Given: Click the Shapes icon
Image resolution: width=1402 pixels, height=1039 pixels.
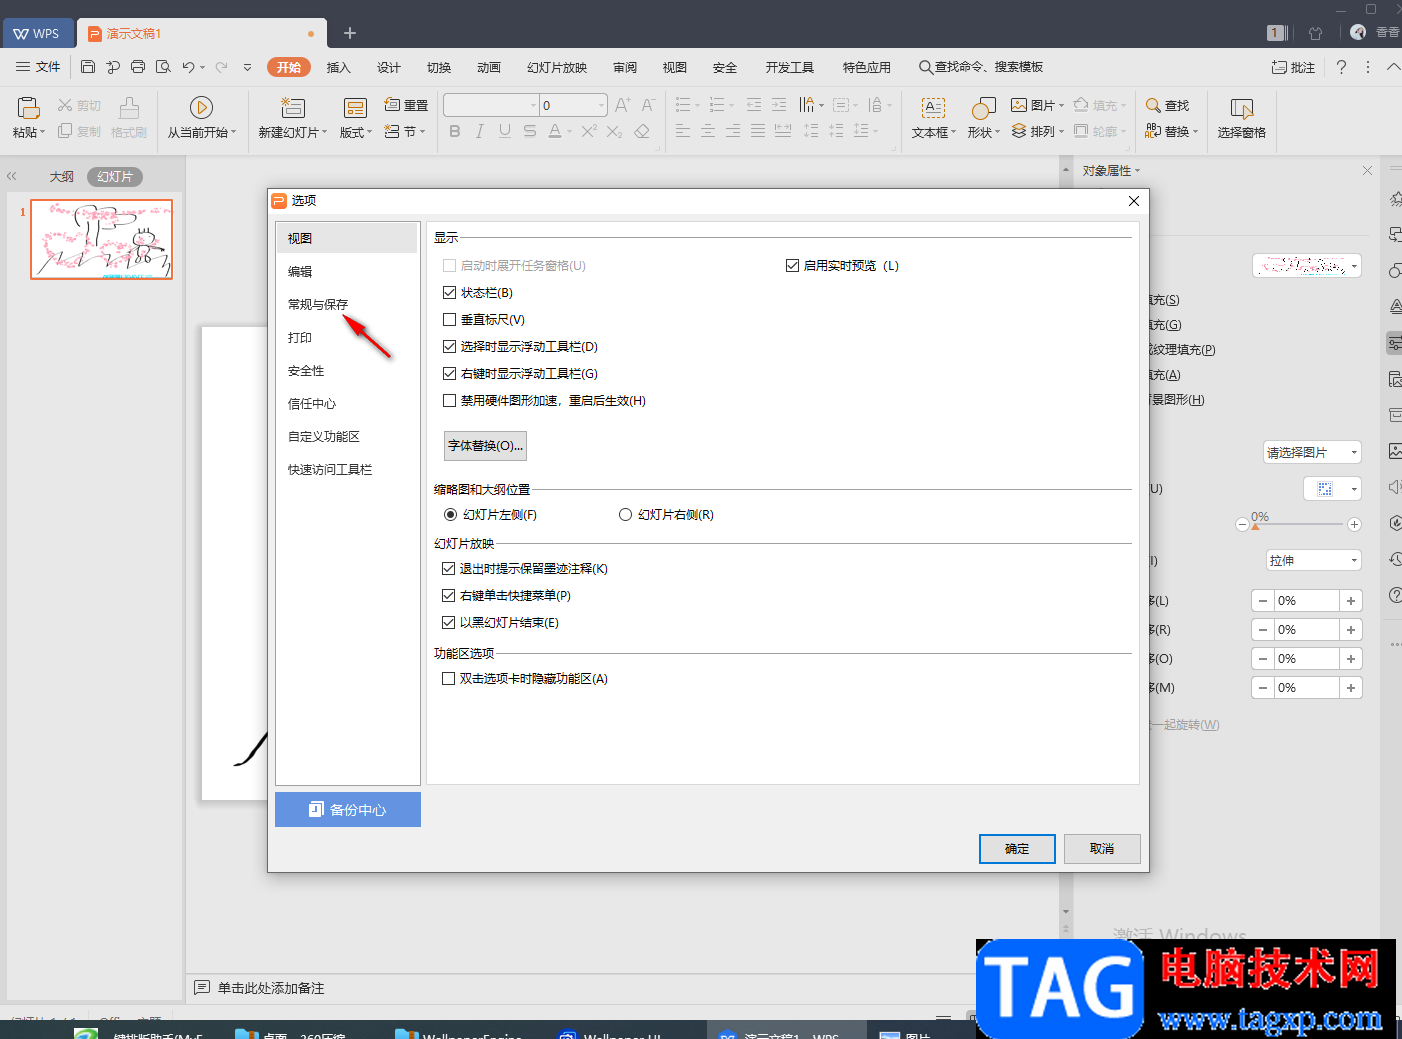Looking at the screenshot, I should (x=983, y=107).
